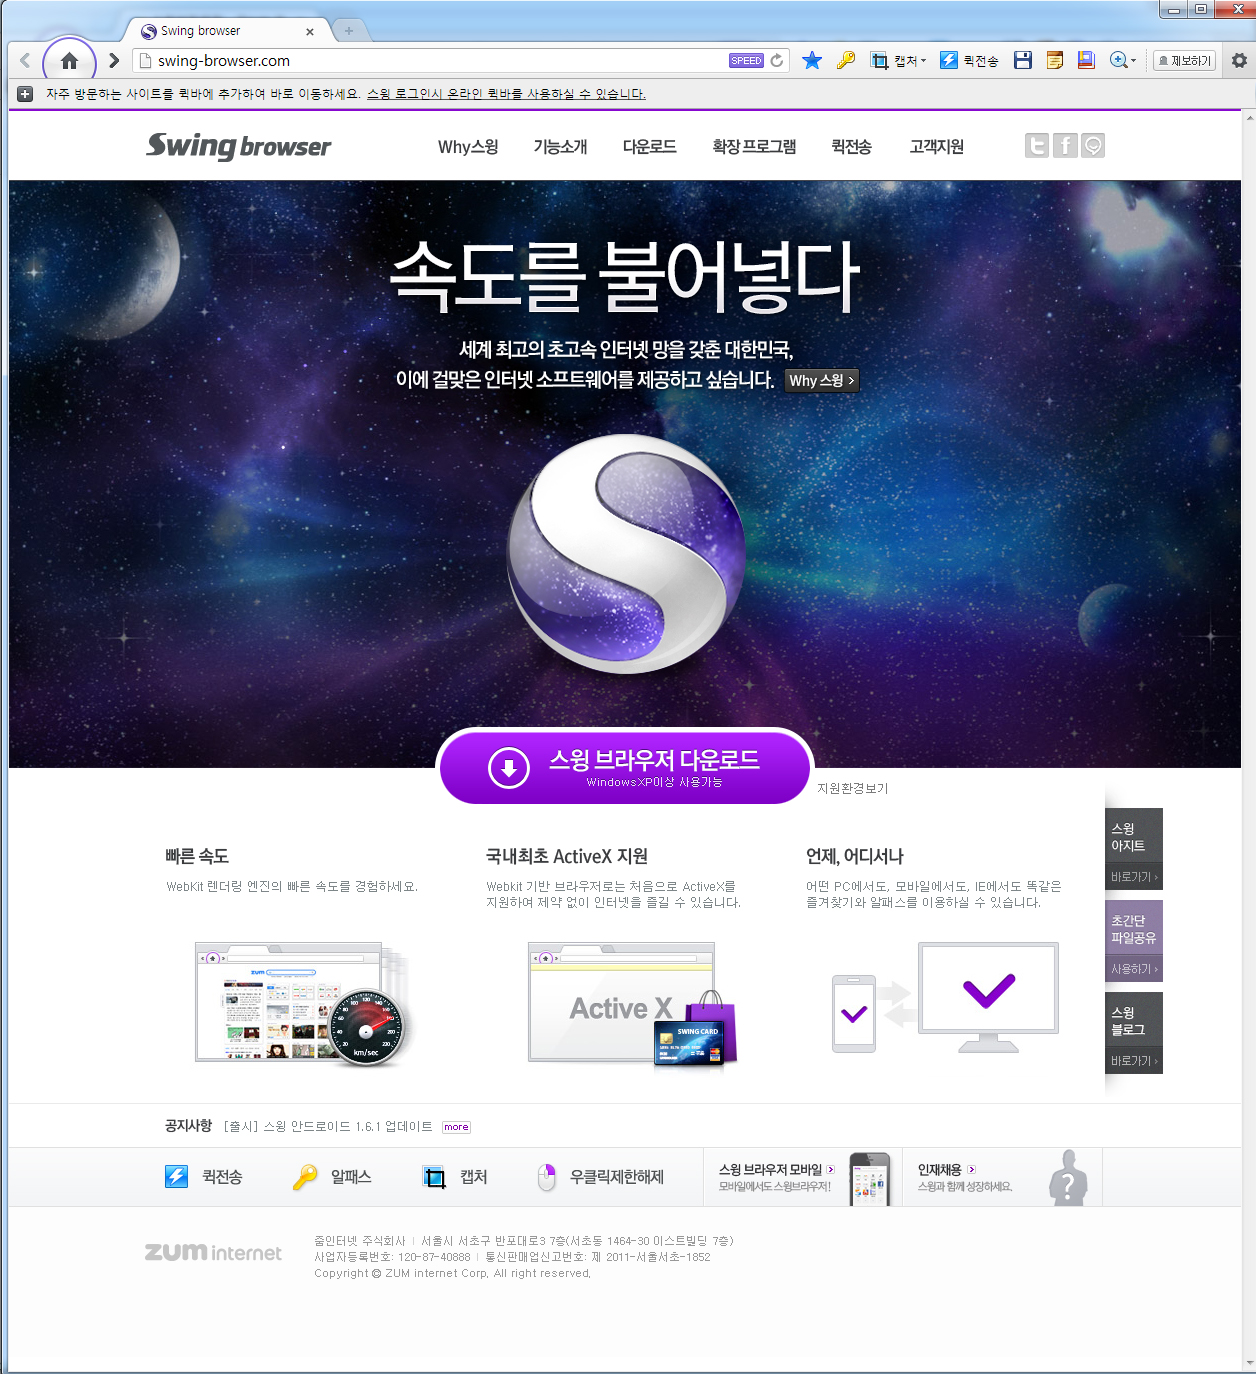This screenshot has width=1256, height=1374.
Task: Click the 국내최초 ActiveX 지원 heading
Action: [567, 856]
